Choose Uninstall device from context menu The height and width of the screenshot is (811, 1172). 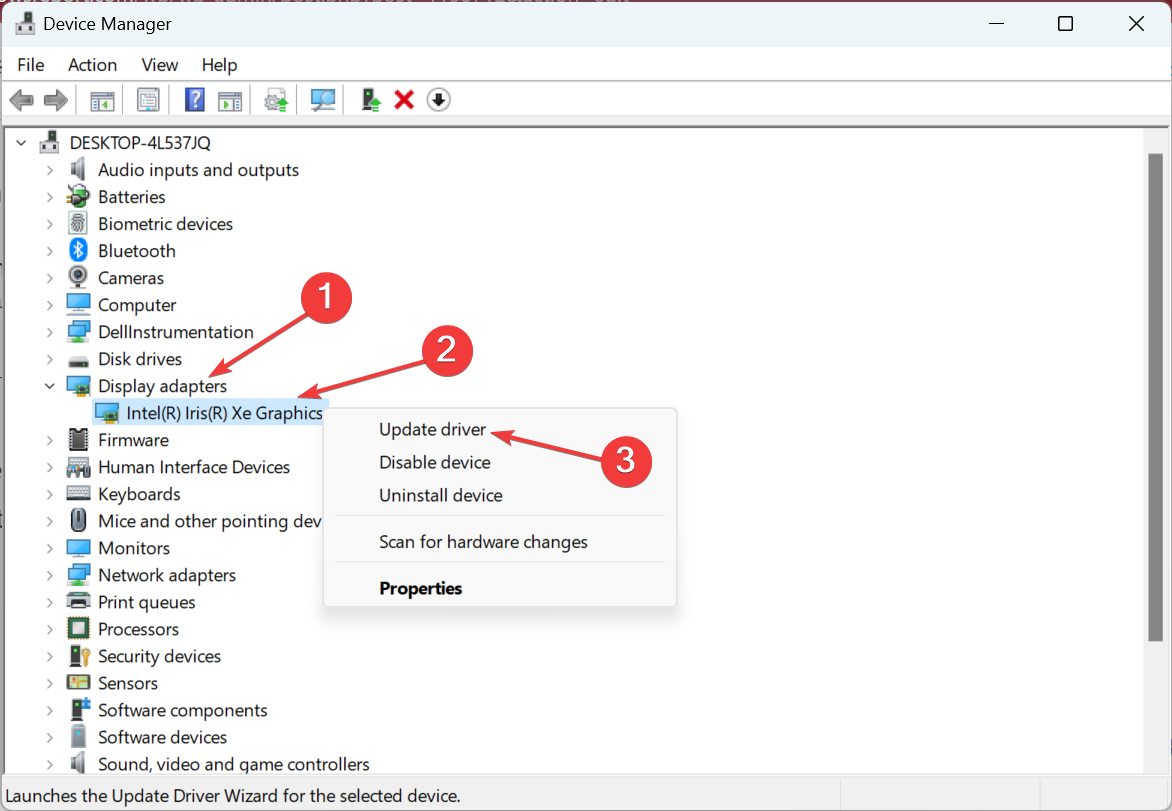(500, 495)
